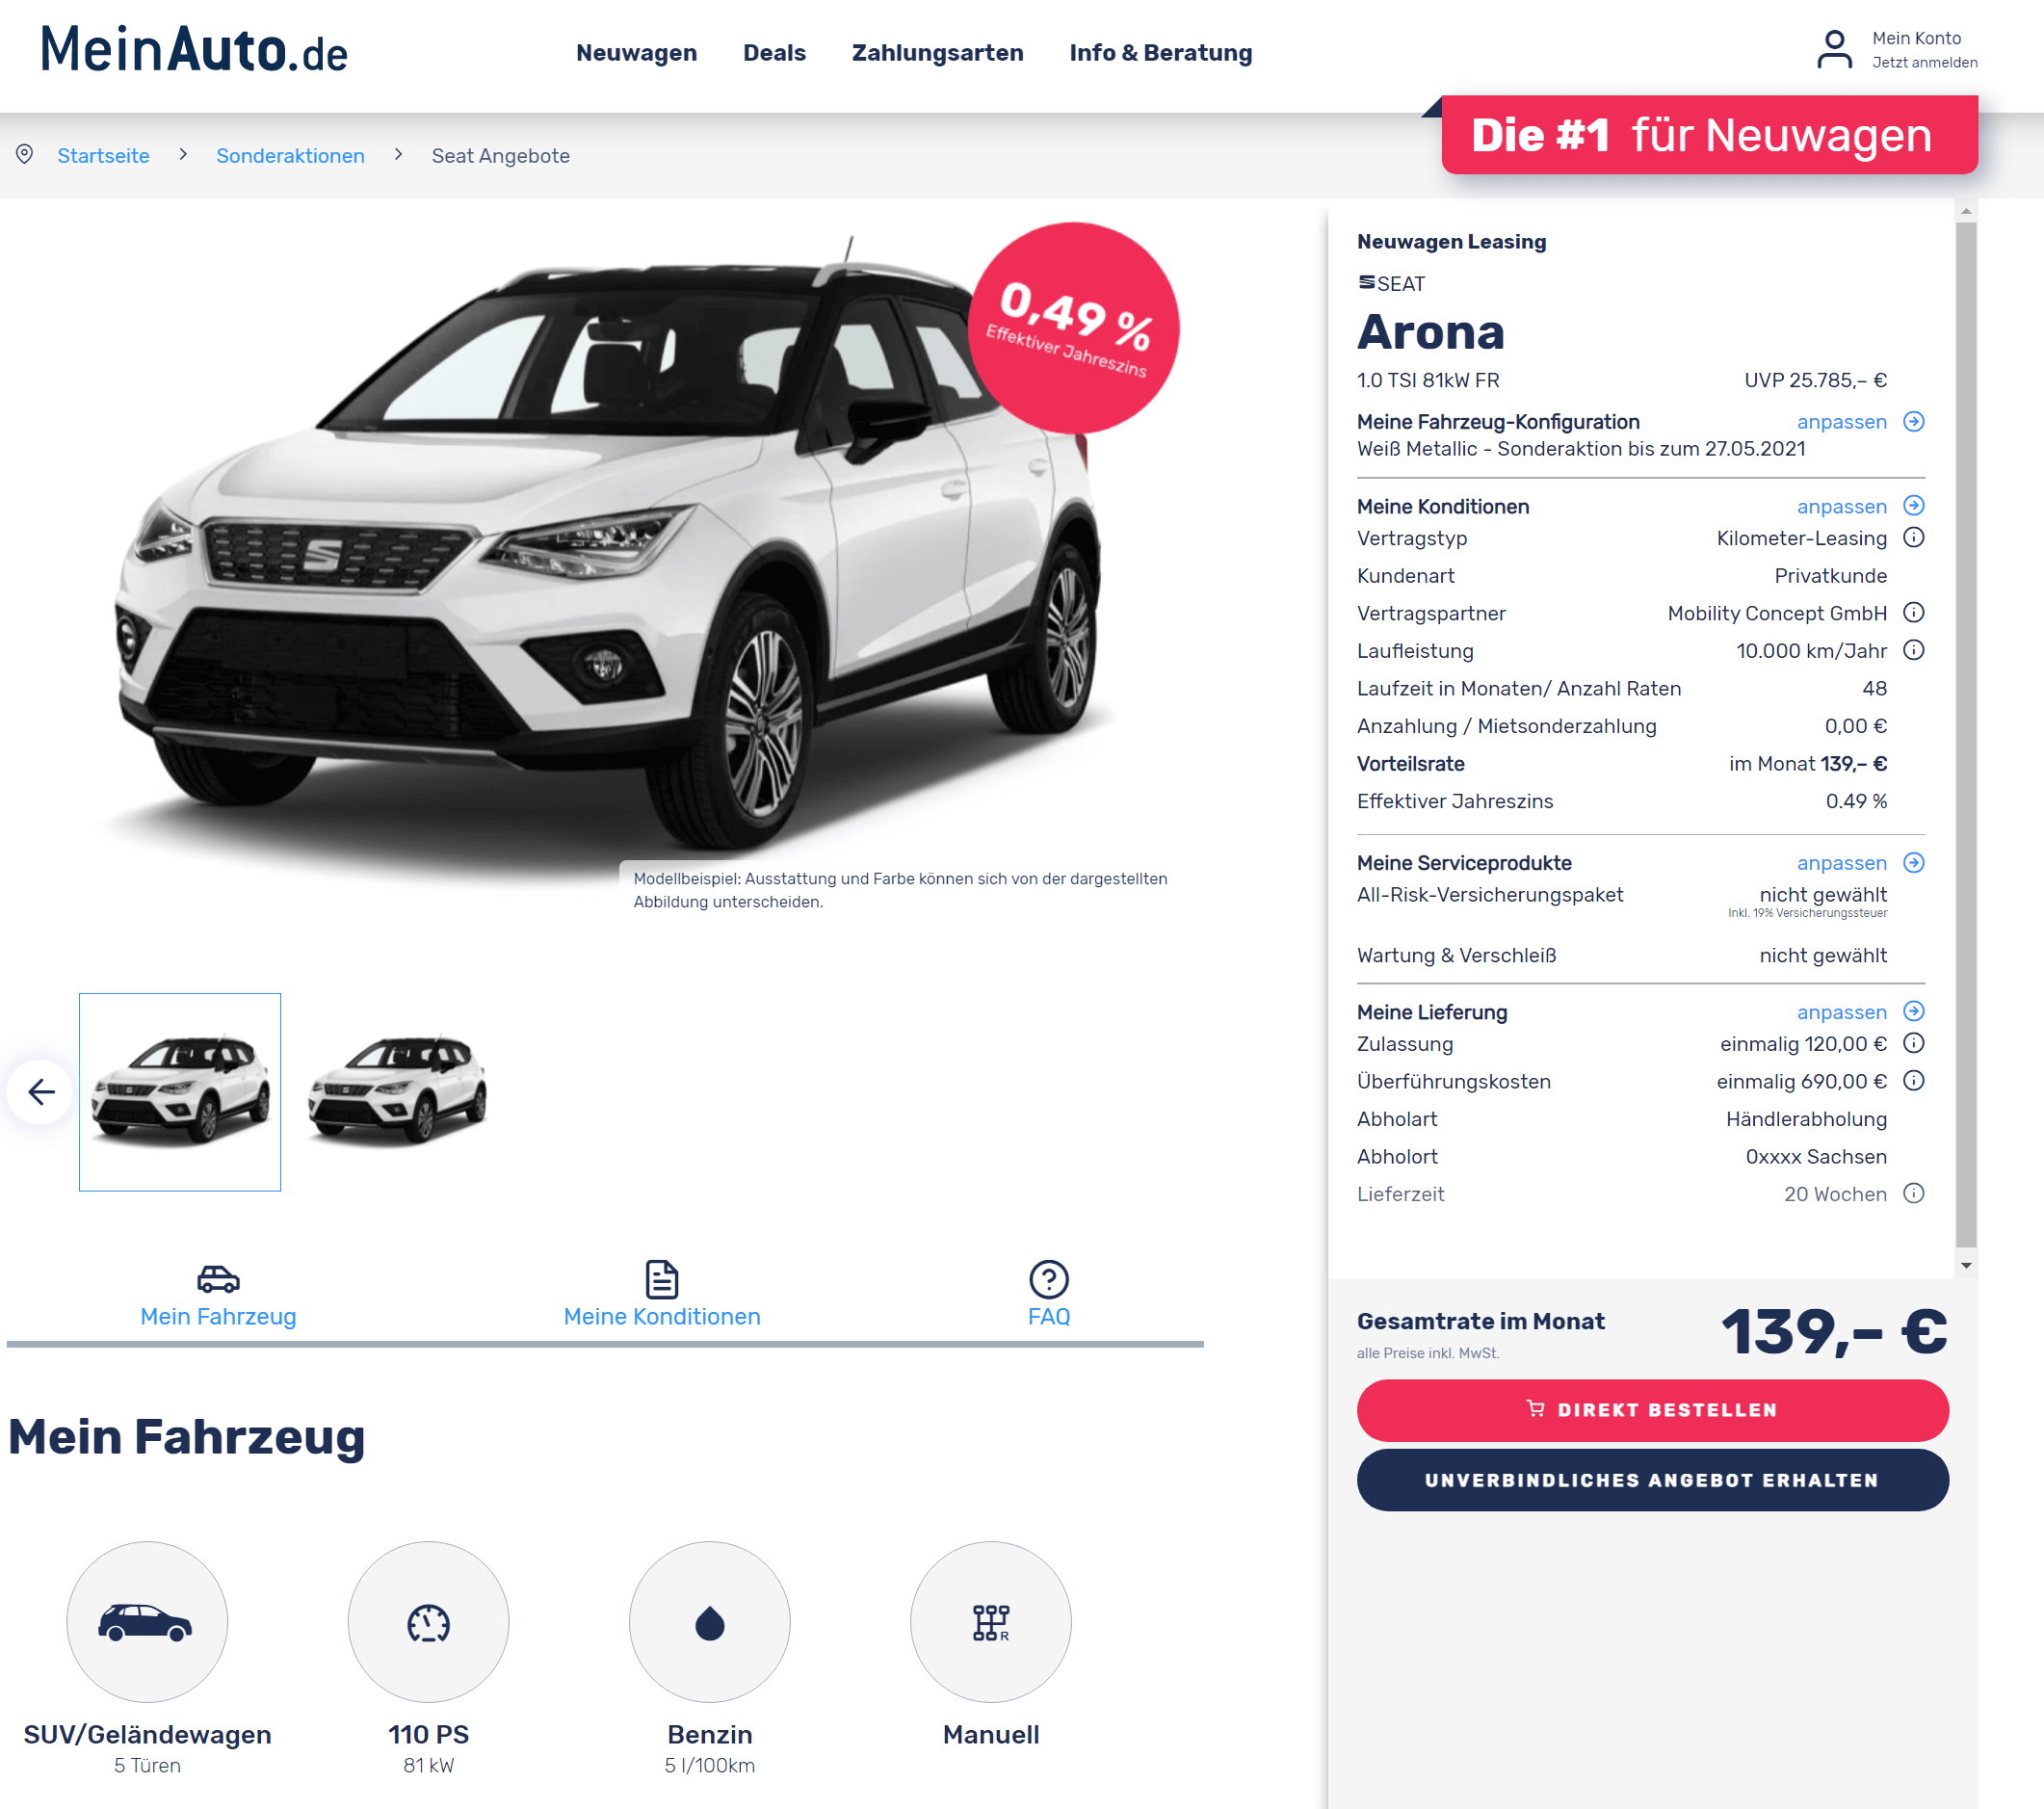The width and height of the screenshot is (2044, 1809).
Task: Click the Direkt Bestellen button
Action: coord(1652,1410)
